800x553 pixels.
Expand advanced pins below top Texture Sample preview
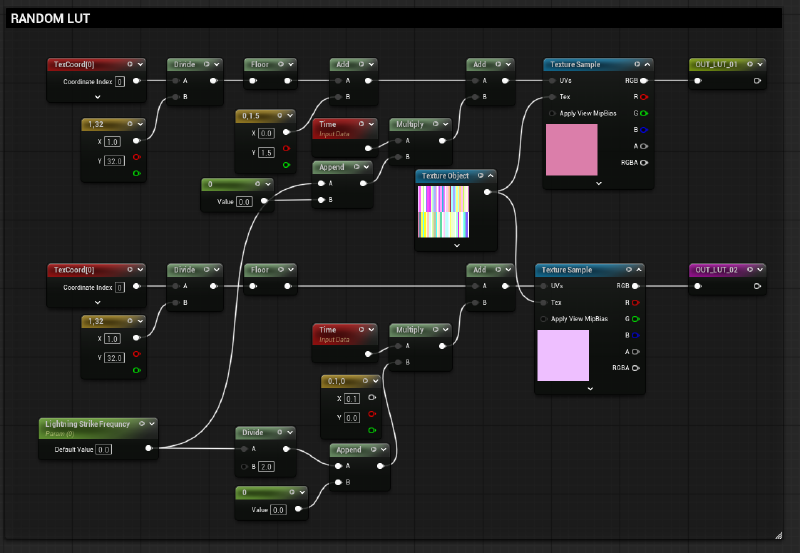coord(598,183)
